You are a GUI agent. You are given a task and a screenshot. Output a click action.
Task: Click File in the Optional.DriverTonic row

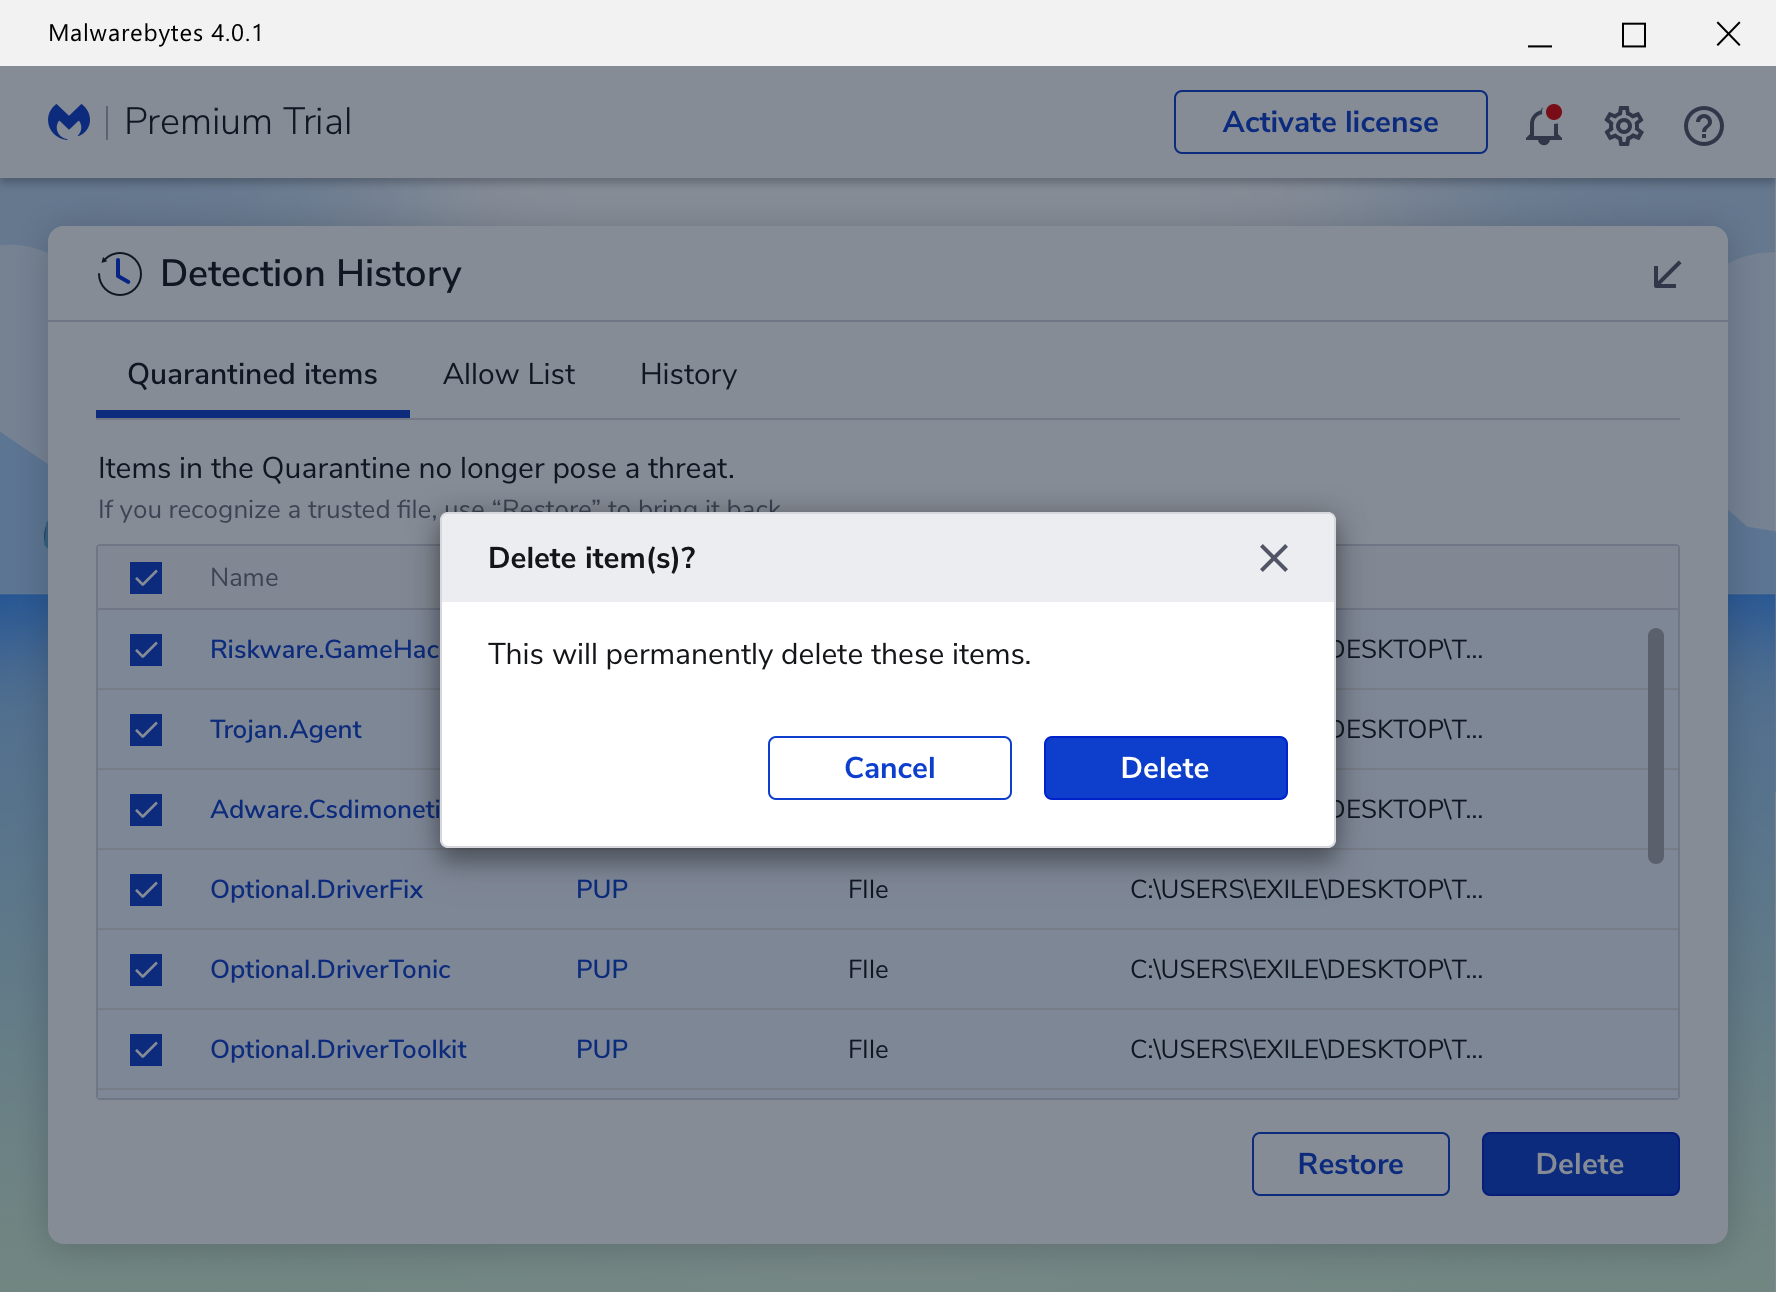[868, 970]
